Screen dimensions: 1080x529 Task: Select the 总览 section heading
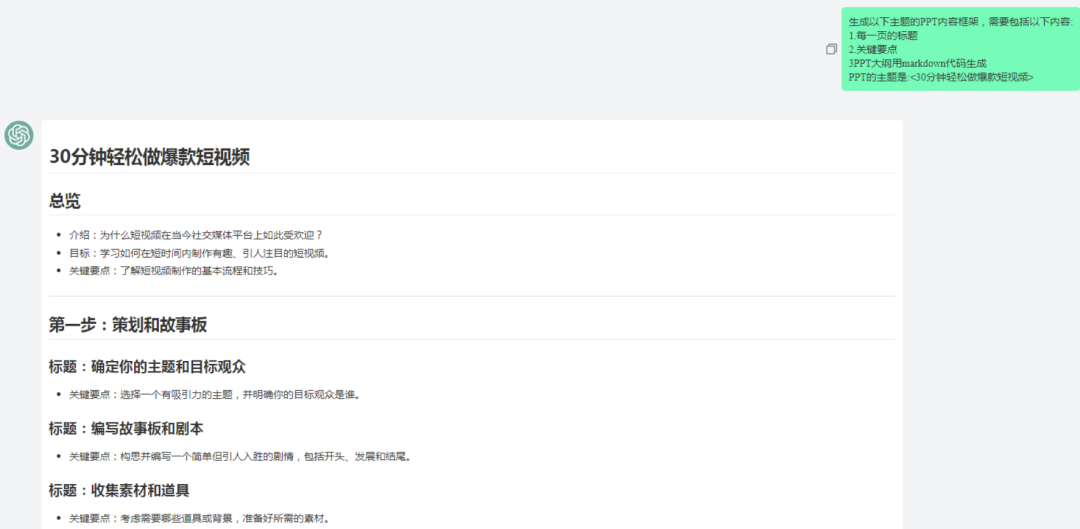[x=65, y=200]
